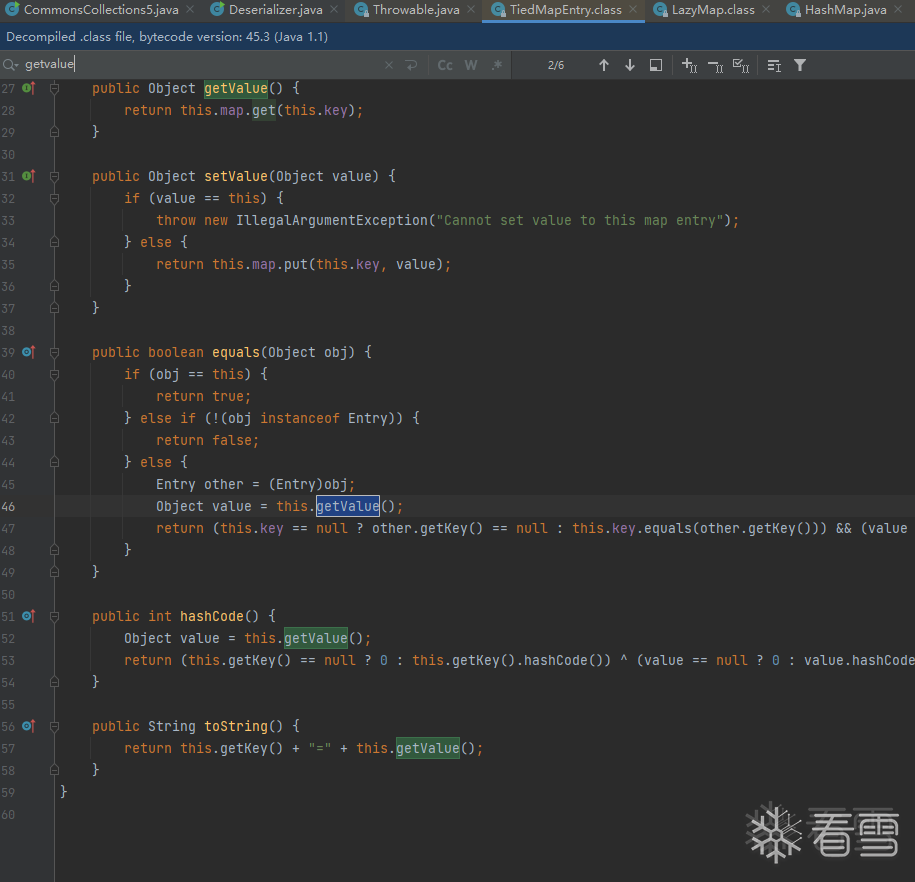The height and width of the screenshot is (882, 915).
Task: Close the Throwable.java tab
Action: click(x=471, y=10)
